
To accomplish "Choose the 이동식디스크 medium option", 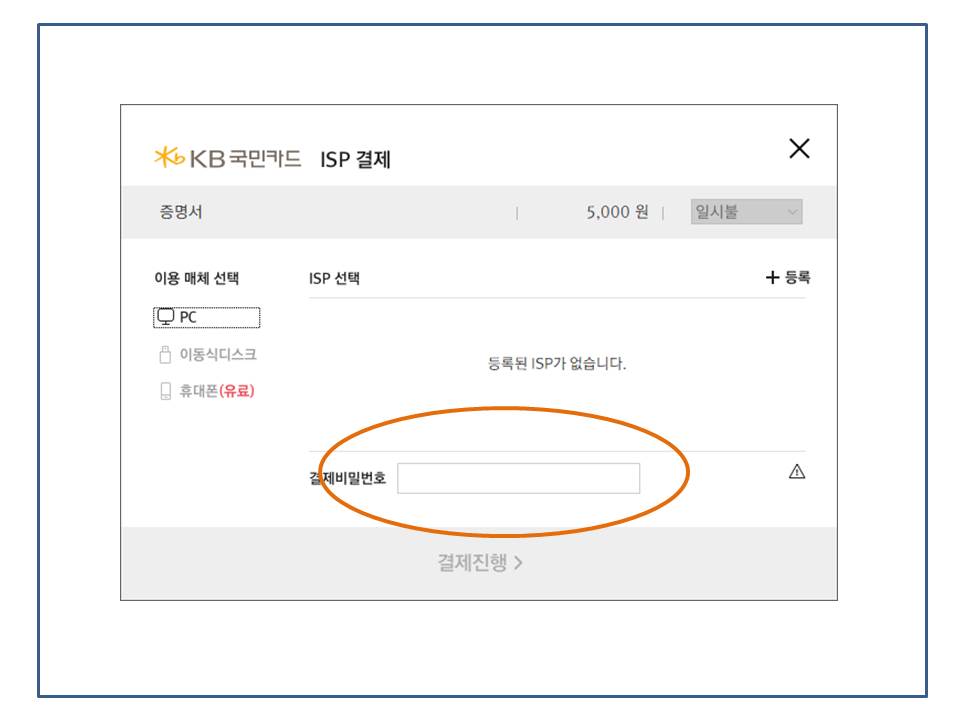I will click(217, 355).
